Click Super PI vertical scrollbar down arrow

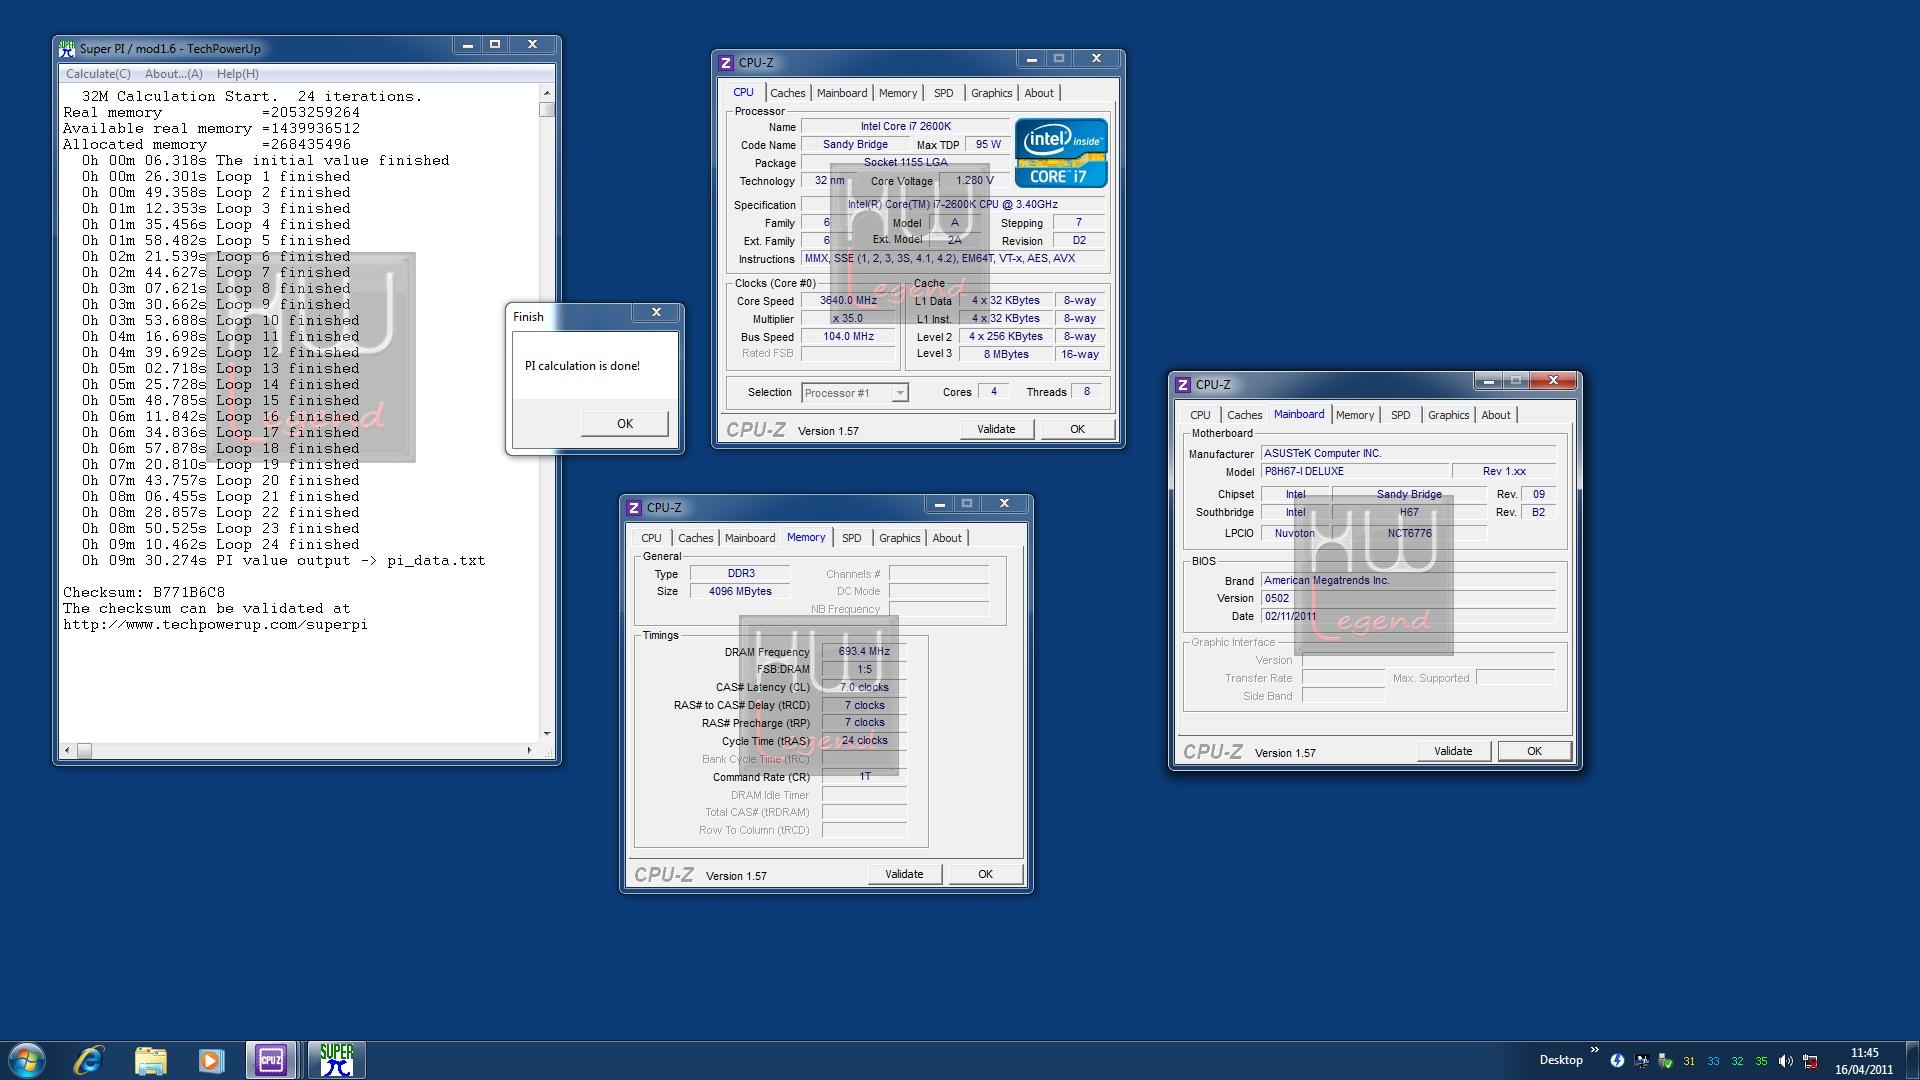pyautogui.click(x=547, y=734)
